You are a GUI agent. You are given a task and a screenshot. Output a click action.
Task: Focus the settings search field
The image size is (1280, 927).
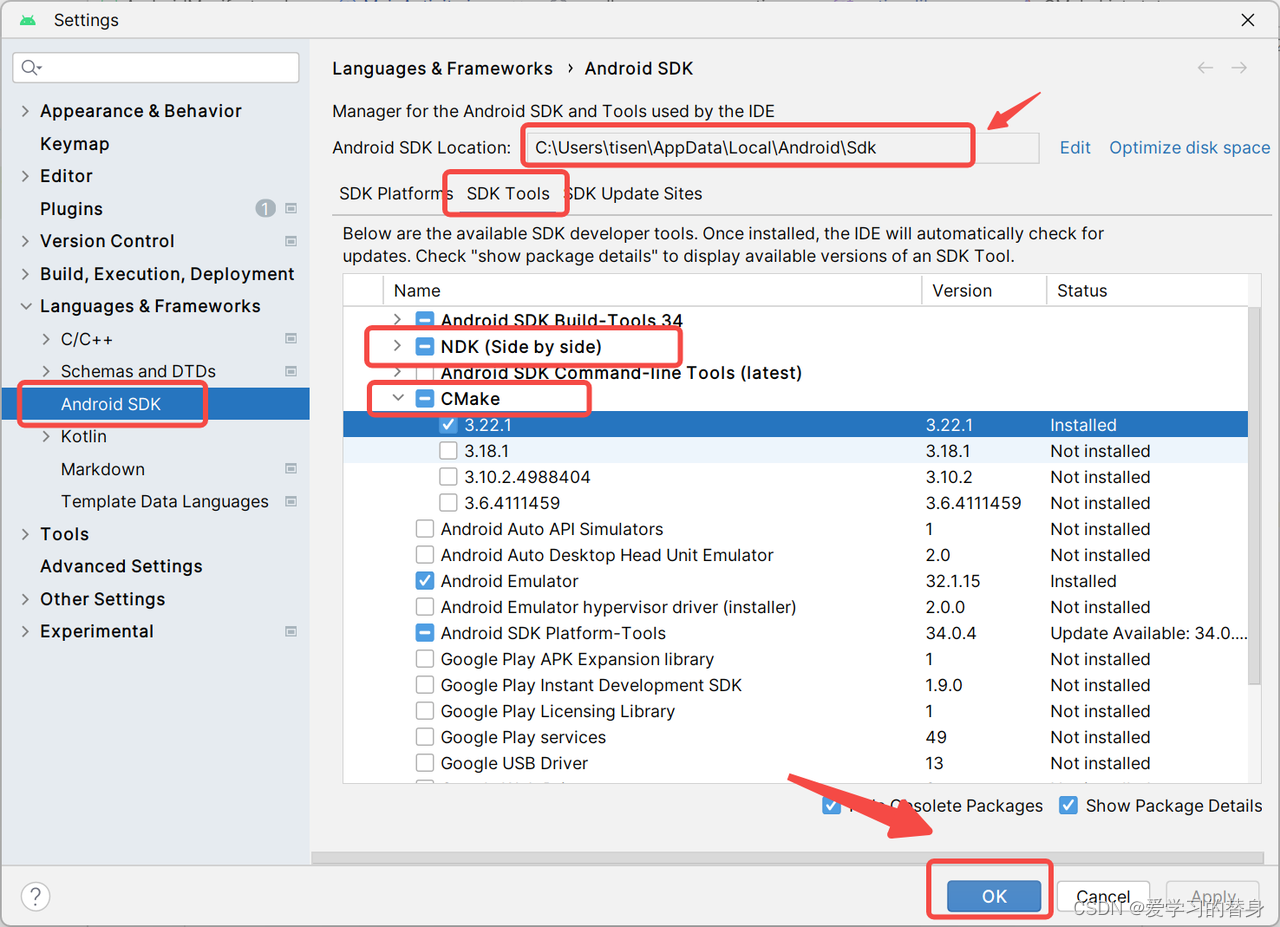click(x=156, y=67)
